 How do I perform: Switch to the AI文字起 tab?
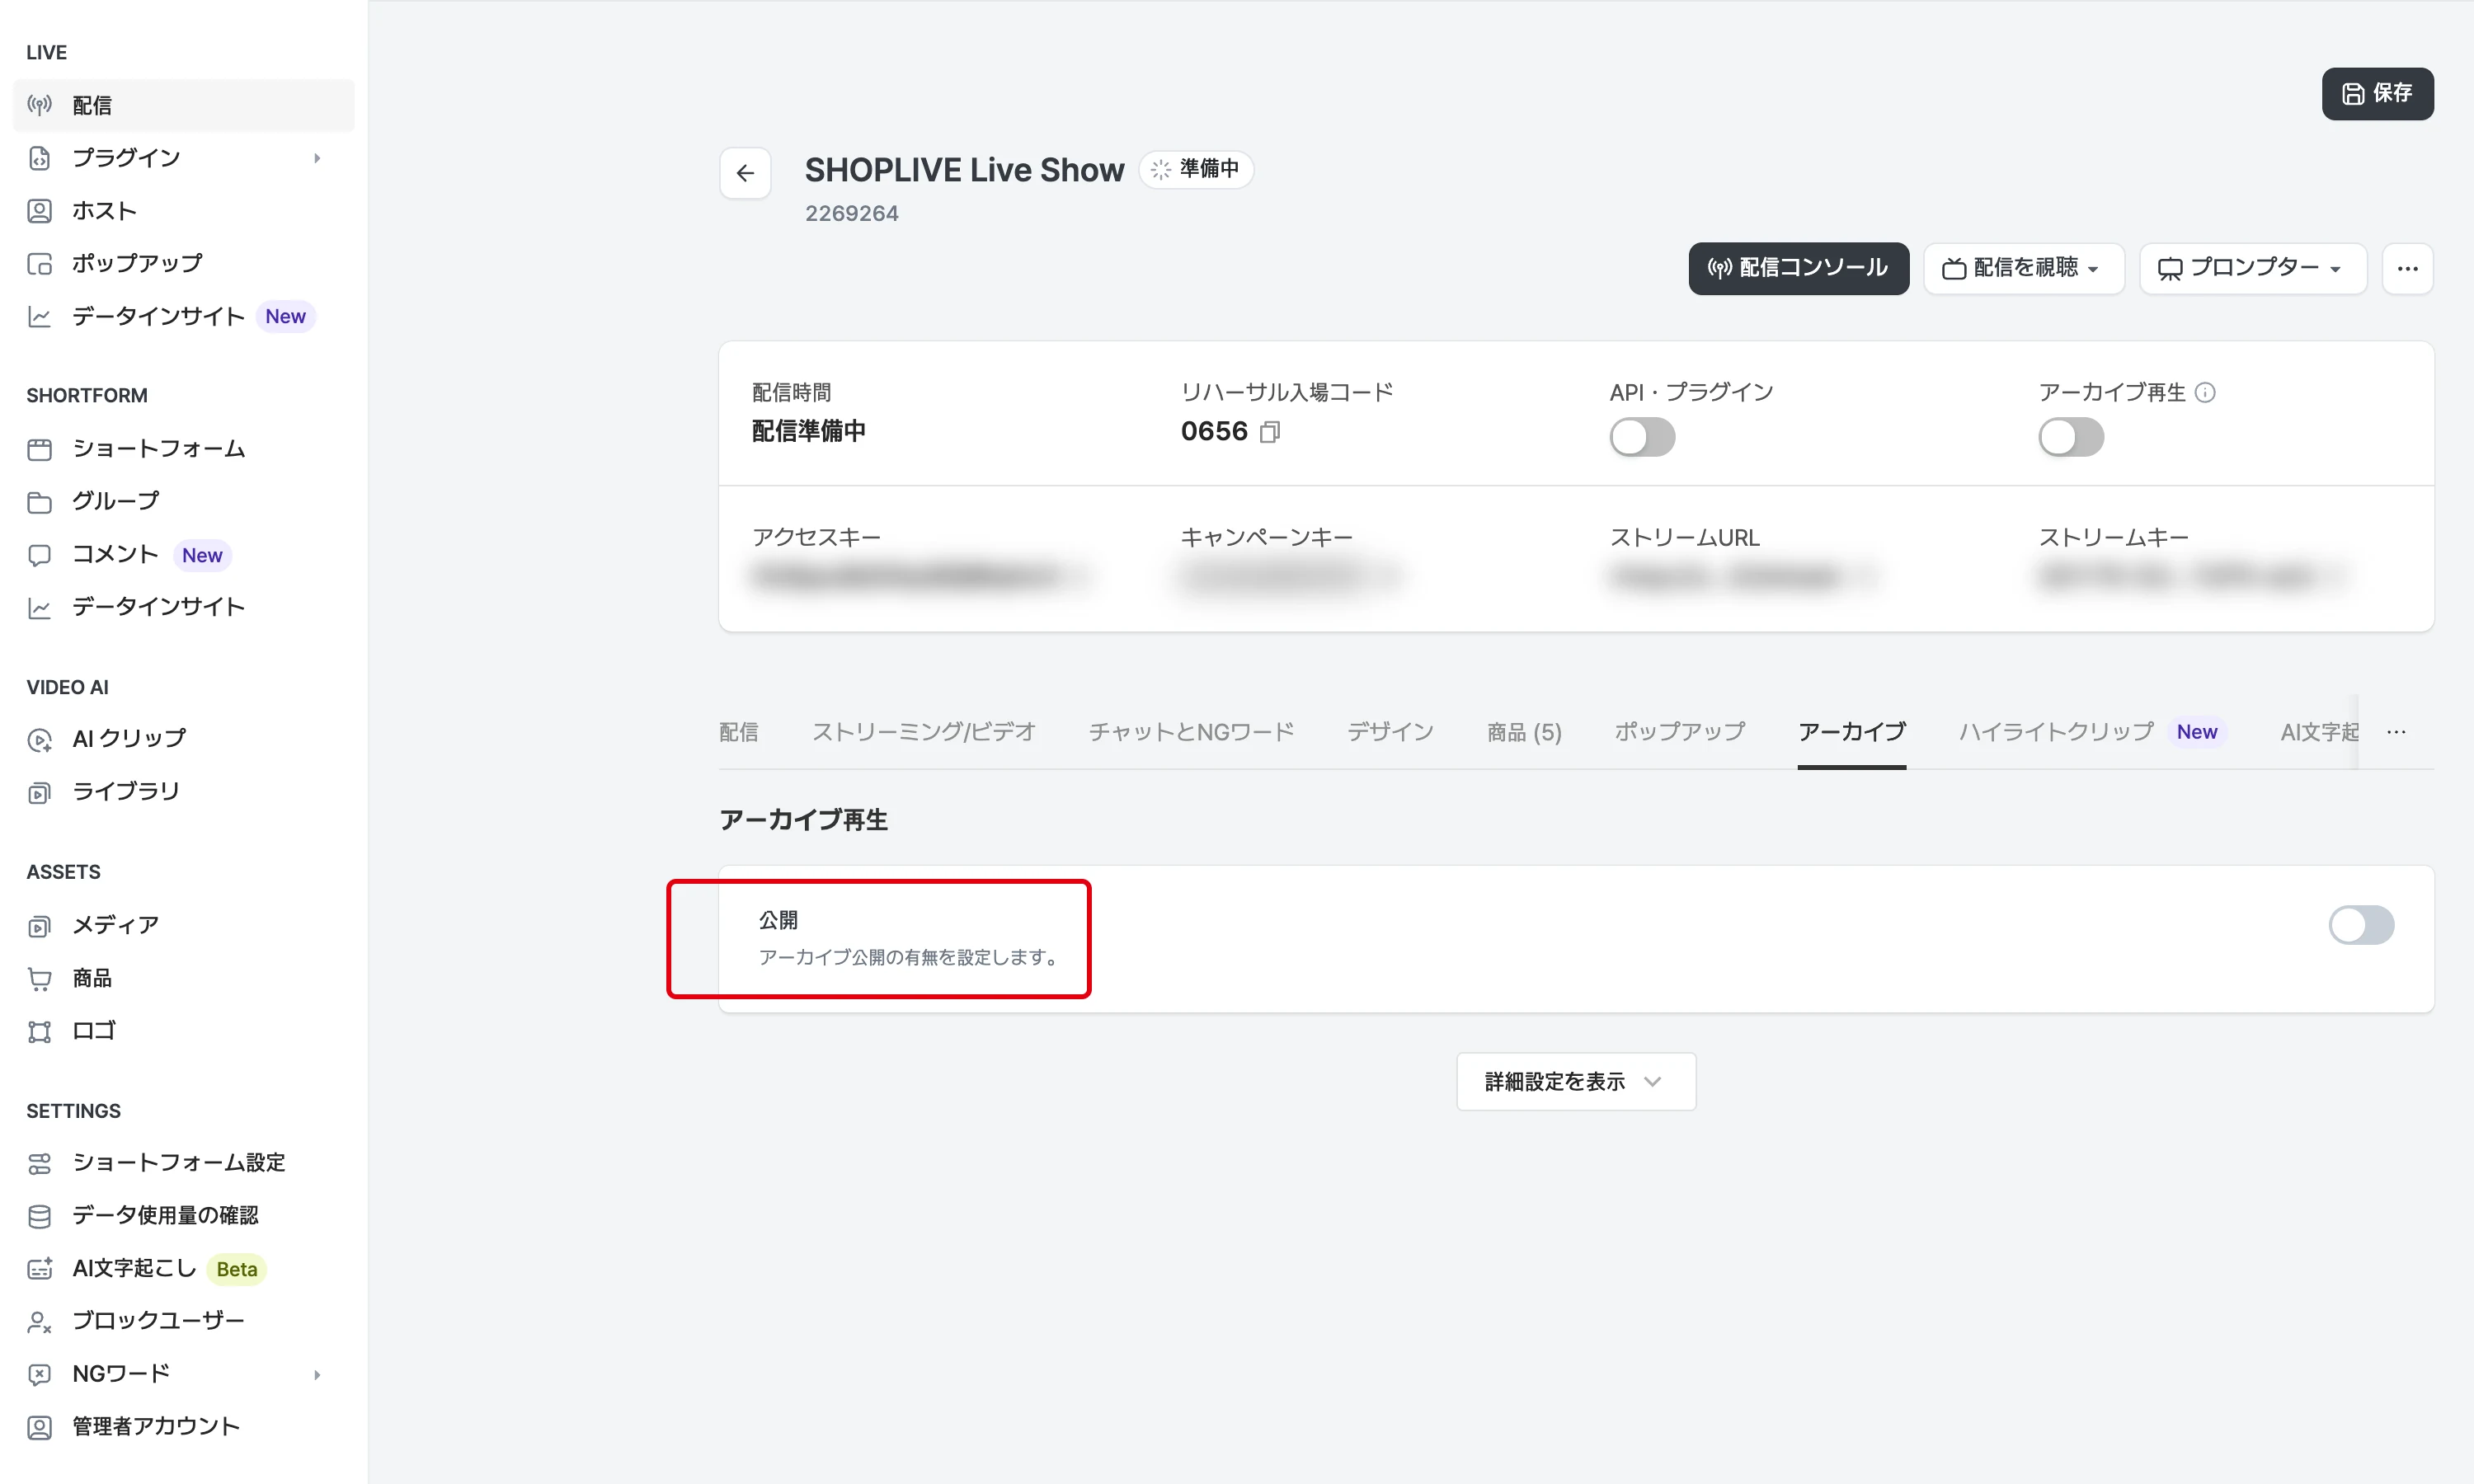2319,732
